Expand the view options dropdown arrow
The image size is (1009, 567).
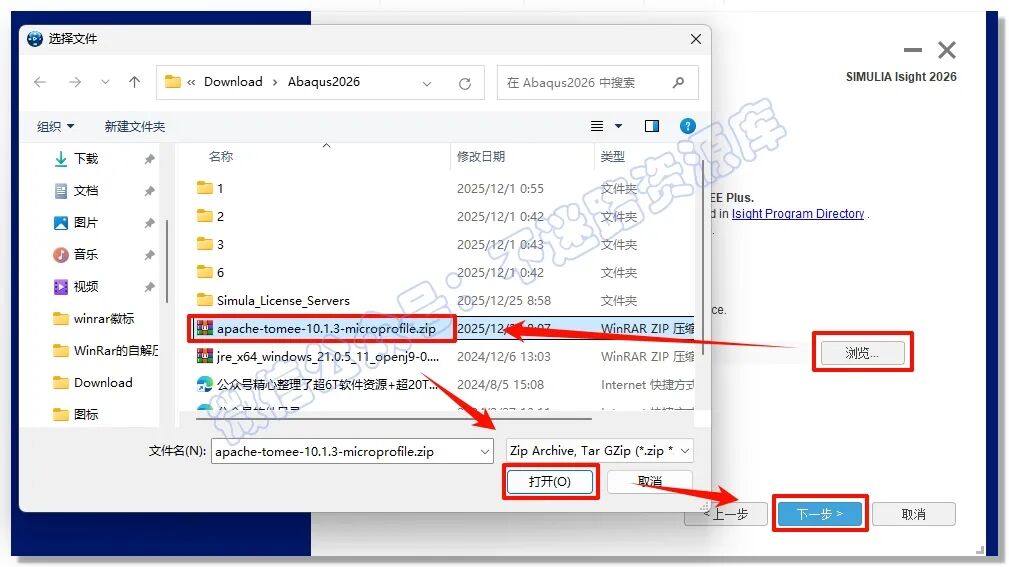[618, 126]
